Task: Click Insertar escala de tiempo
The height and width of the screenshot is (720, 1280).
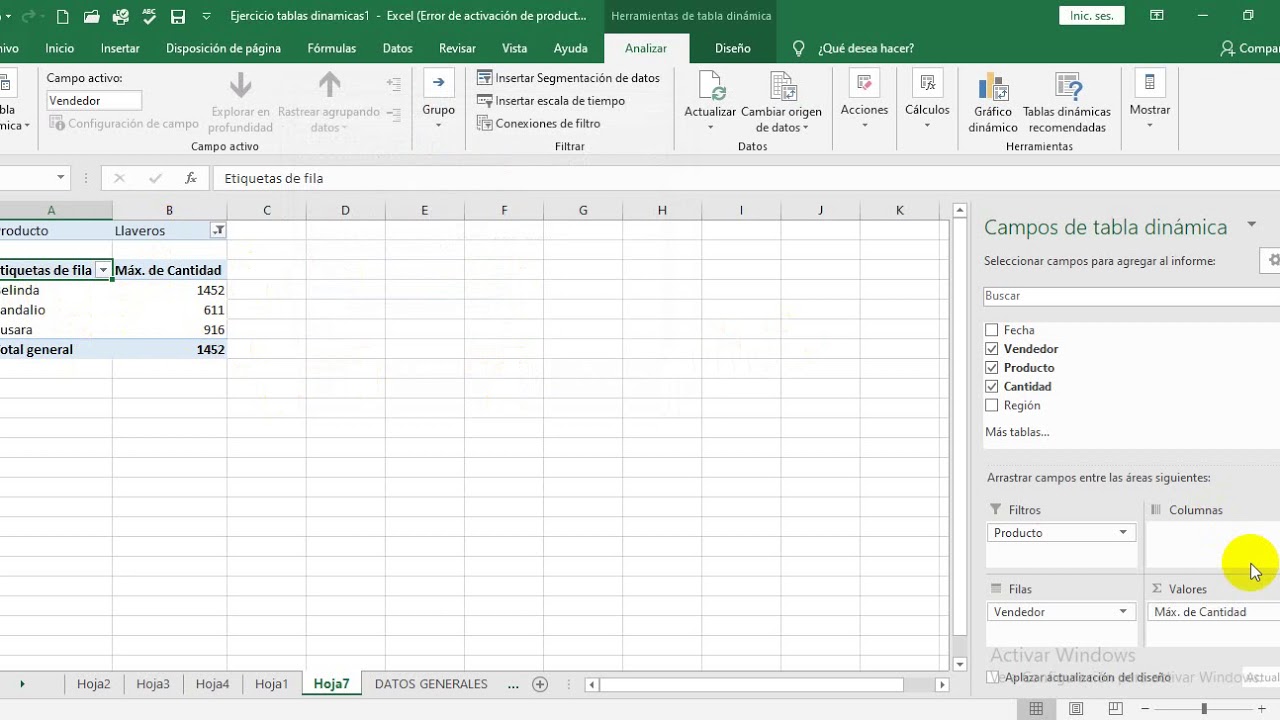Action: click(551, 101)
